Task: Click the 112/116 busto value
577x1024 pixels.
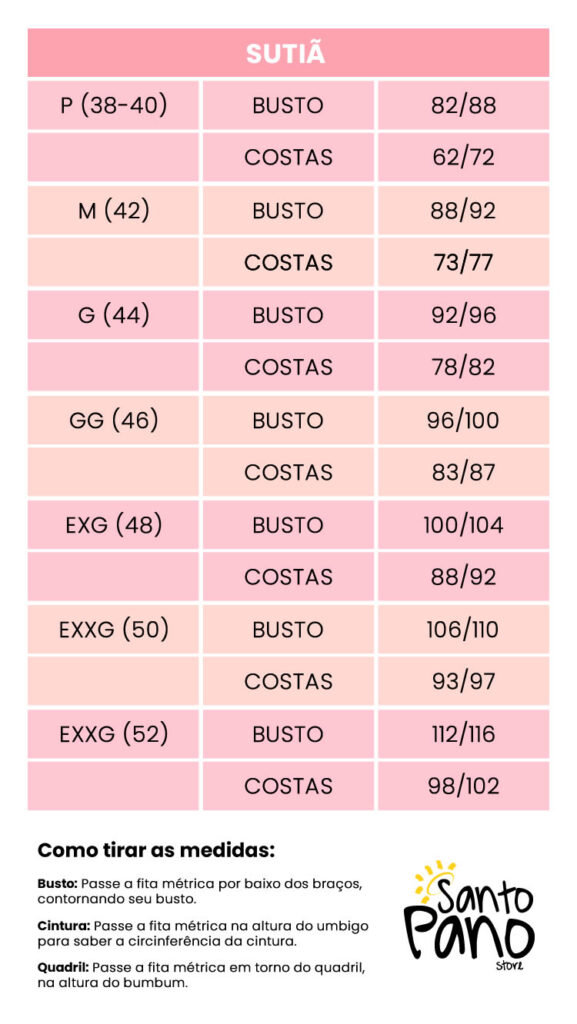Action: point(463,734)
